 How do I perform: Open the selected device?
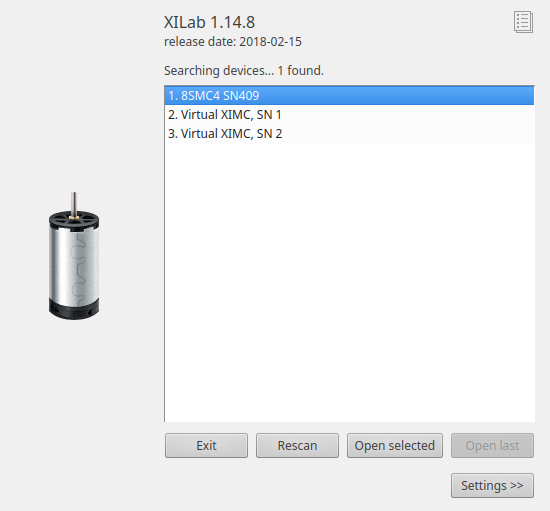[x=395, y=445]
